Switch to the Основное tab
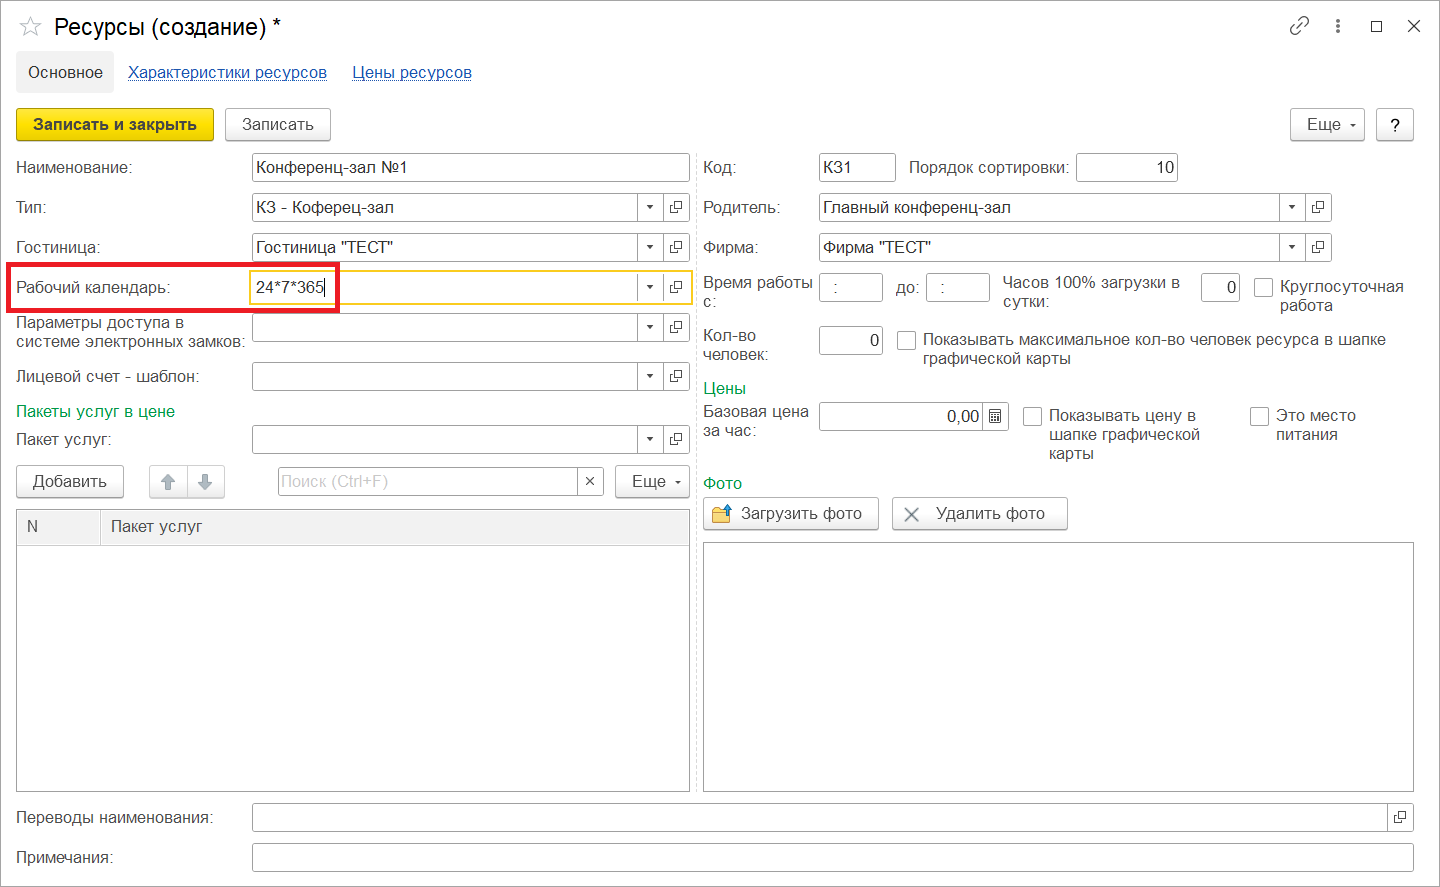 point(65,72)
